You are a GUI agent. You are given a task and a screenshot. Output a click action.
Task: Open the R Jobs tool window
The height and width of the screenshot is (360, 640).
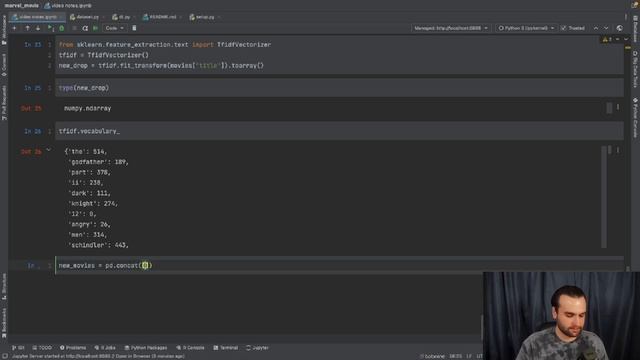pos(105,348)
